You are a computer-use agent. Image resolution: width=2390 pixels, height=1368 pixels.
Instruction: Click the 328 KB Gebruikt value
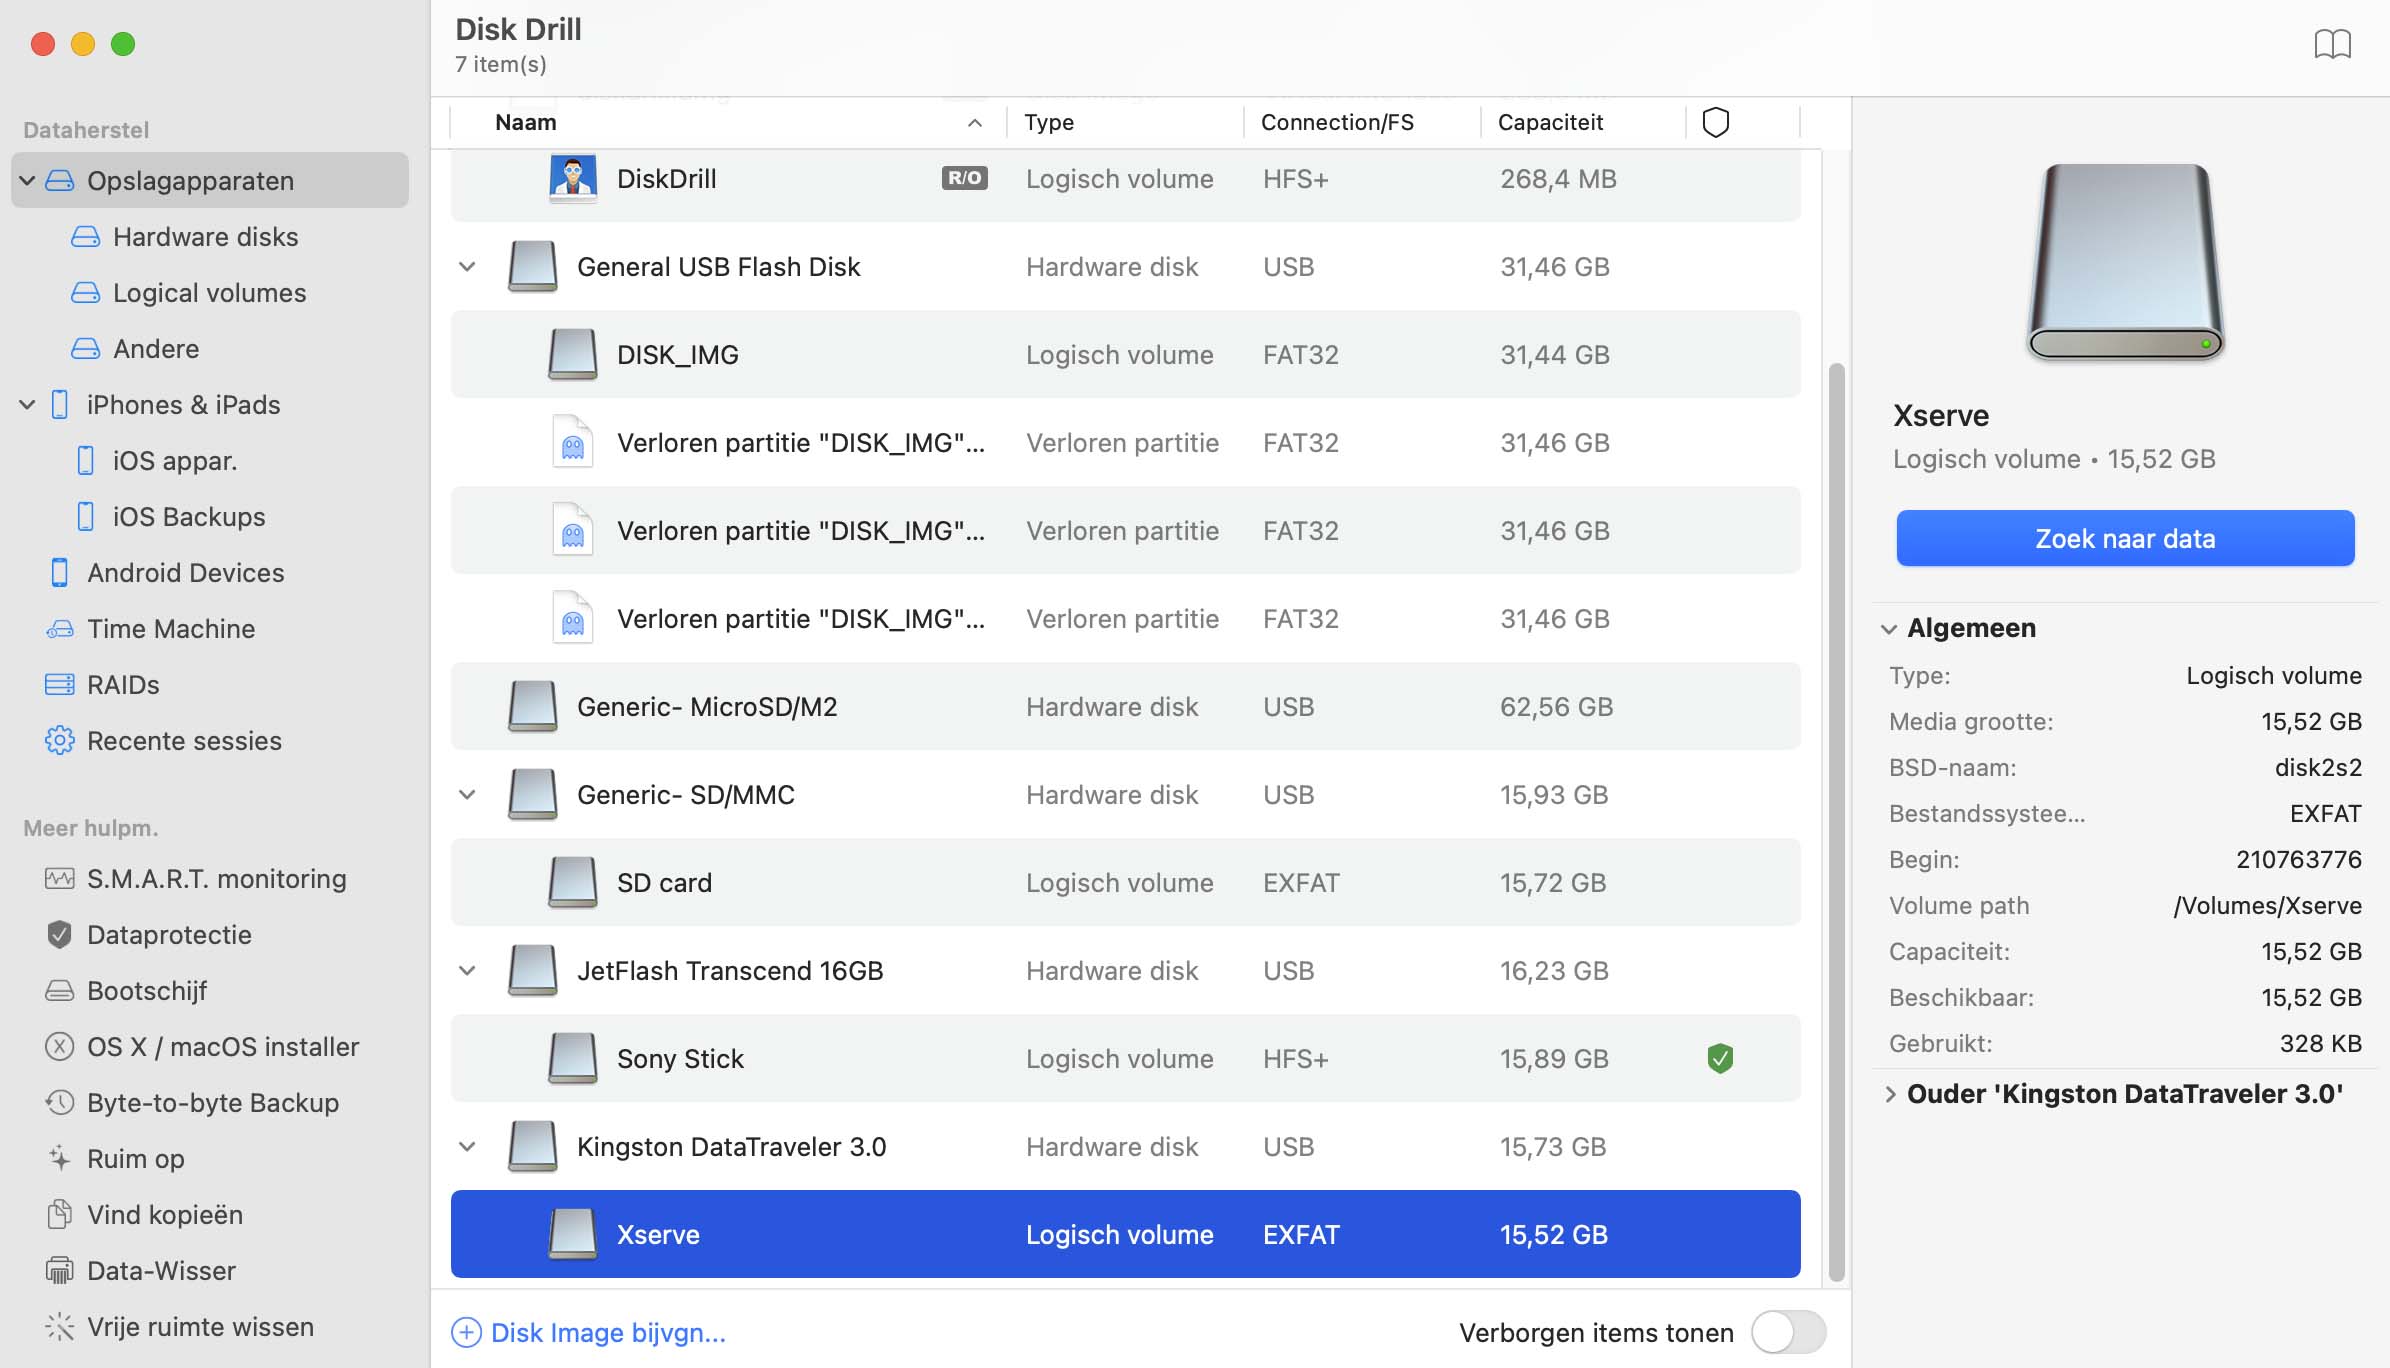click(x=2320, y=1044)
